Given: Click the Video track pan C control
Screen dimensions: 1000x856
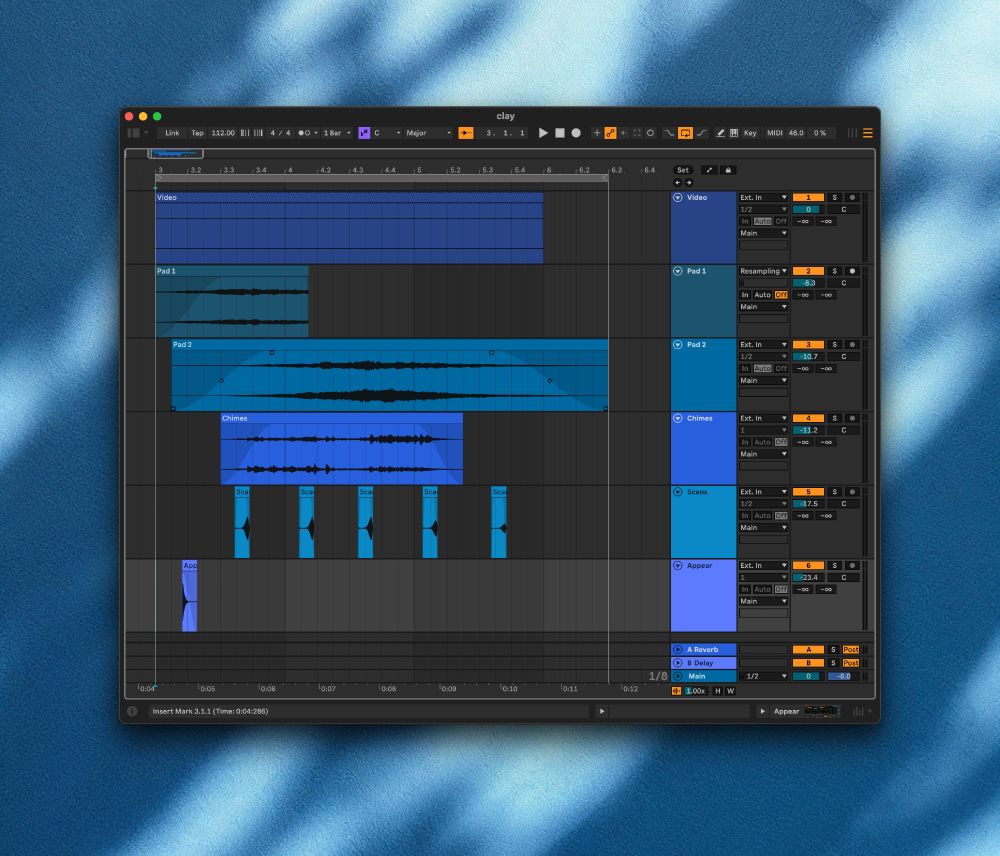Looking at the screenshot, I should click(844, 209).
